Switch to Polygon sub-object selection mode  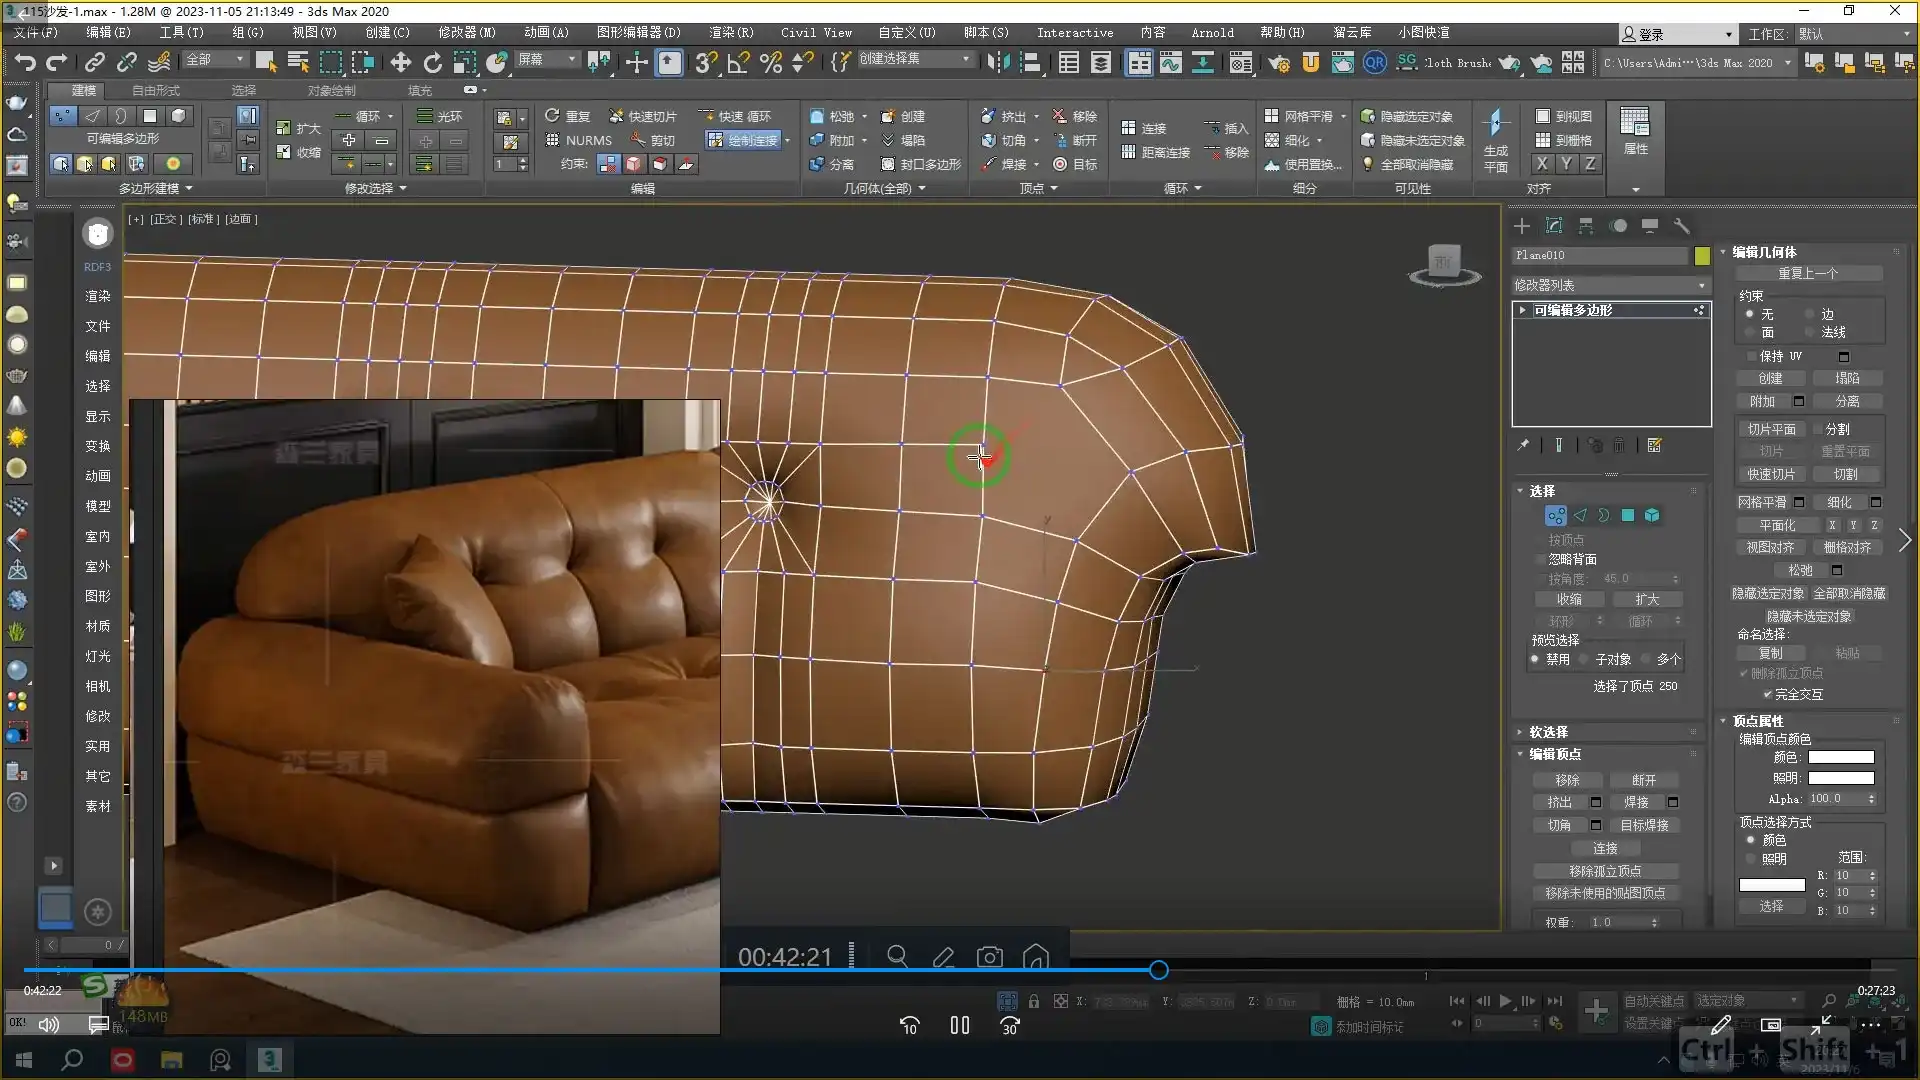coord(1627,516)
